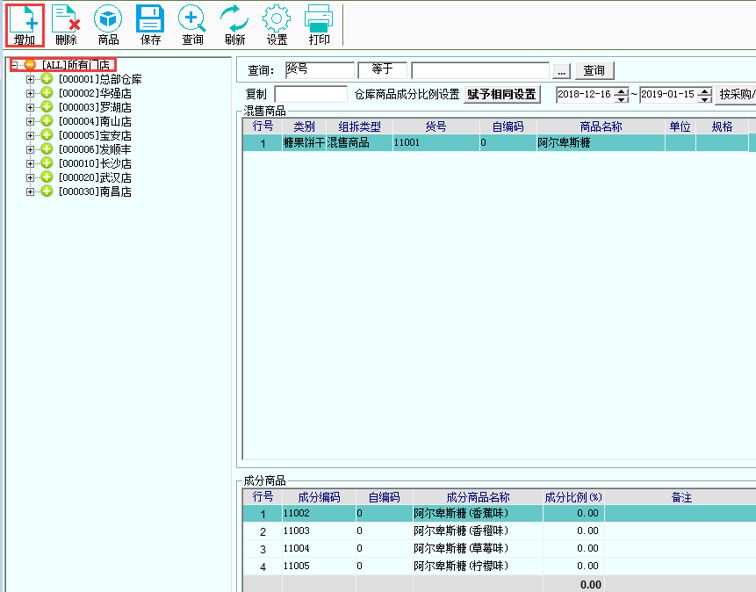
Task: Hit the 刷新 (Refresh) toolbar icon
Action: click(x=234, y=23)
